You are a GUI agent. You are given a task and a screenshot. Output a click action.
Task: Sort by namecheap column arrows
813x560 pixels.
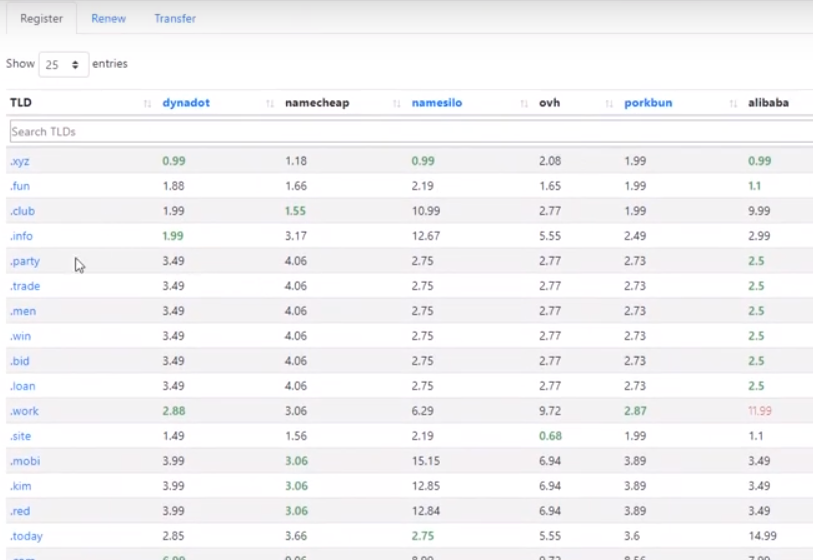(x=397, y=103)
